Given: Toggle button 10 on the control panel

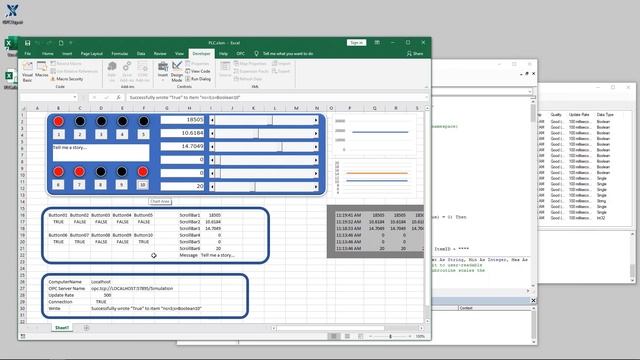Looking at the screenshot, I should (x=142, y=185).
